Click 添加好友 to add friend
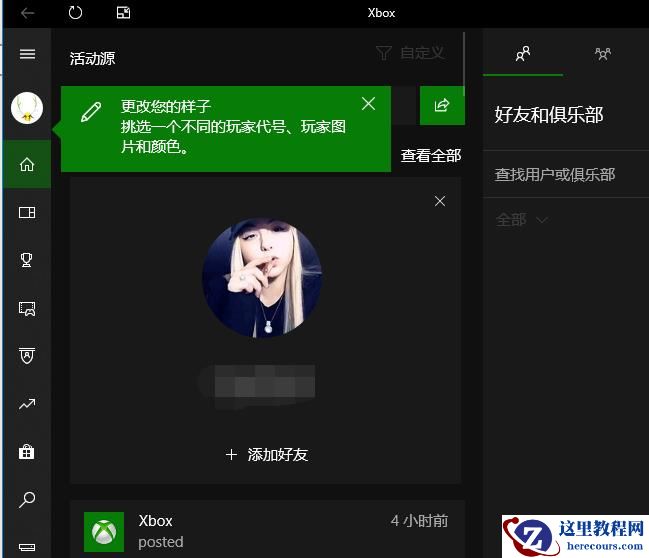This screenshot has width=649, height=558. [267, 455]
